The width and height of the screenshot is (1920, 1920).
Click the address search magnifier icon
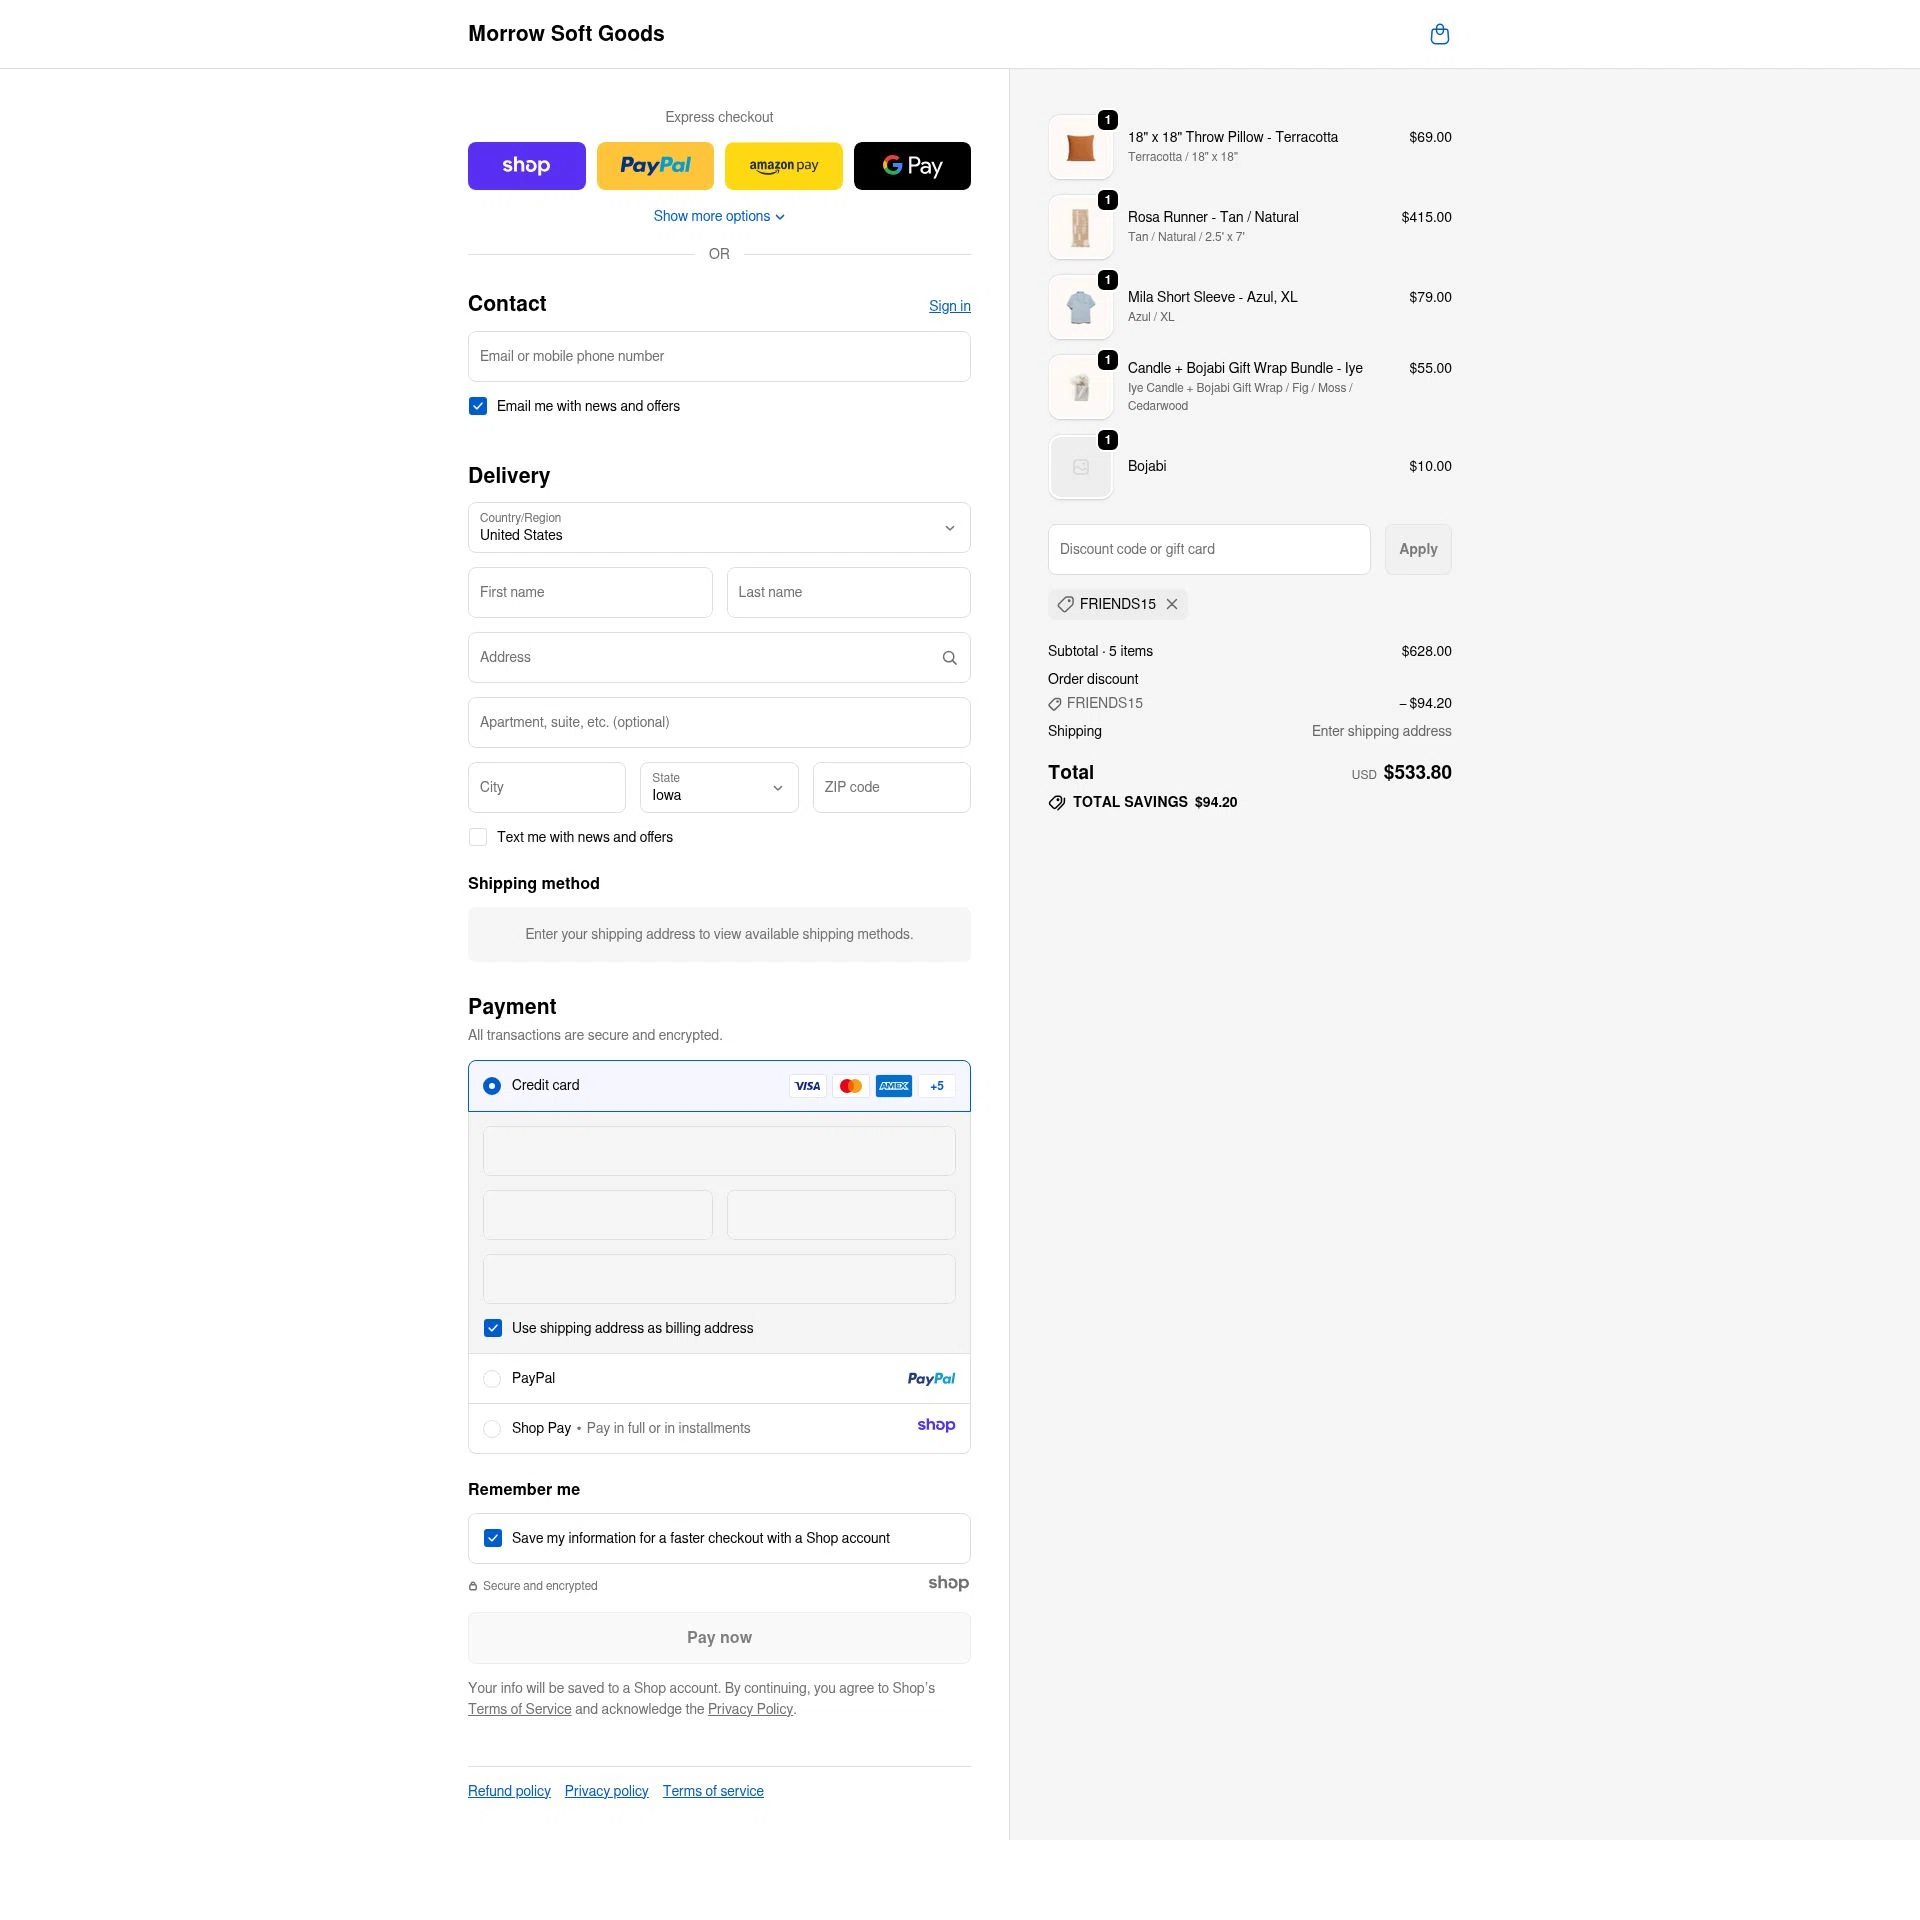tap(949, 657)
